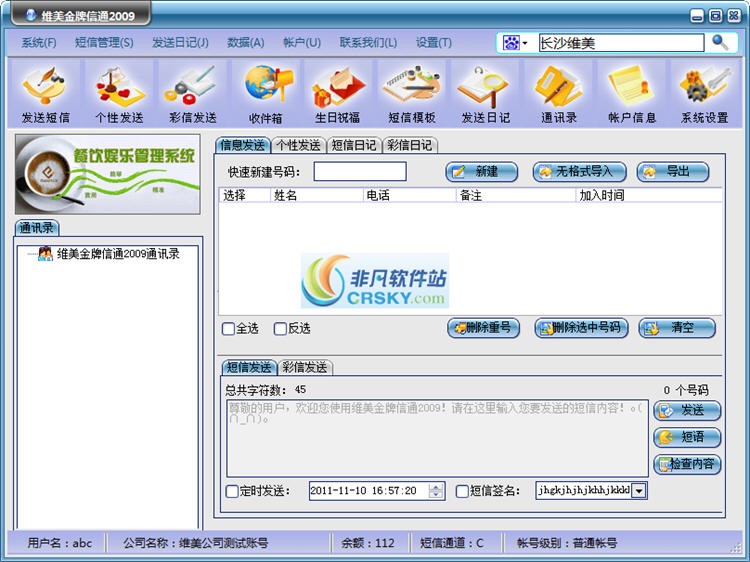Expand the 短信签名 signature dropdown
Screen dimensions: 750x562
[x=639, y=491]
